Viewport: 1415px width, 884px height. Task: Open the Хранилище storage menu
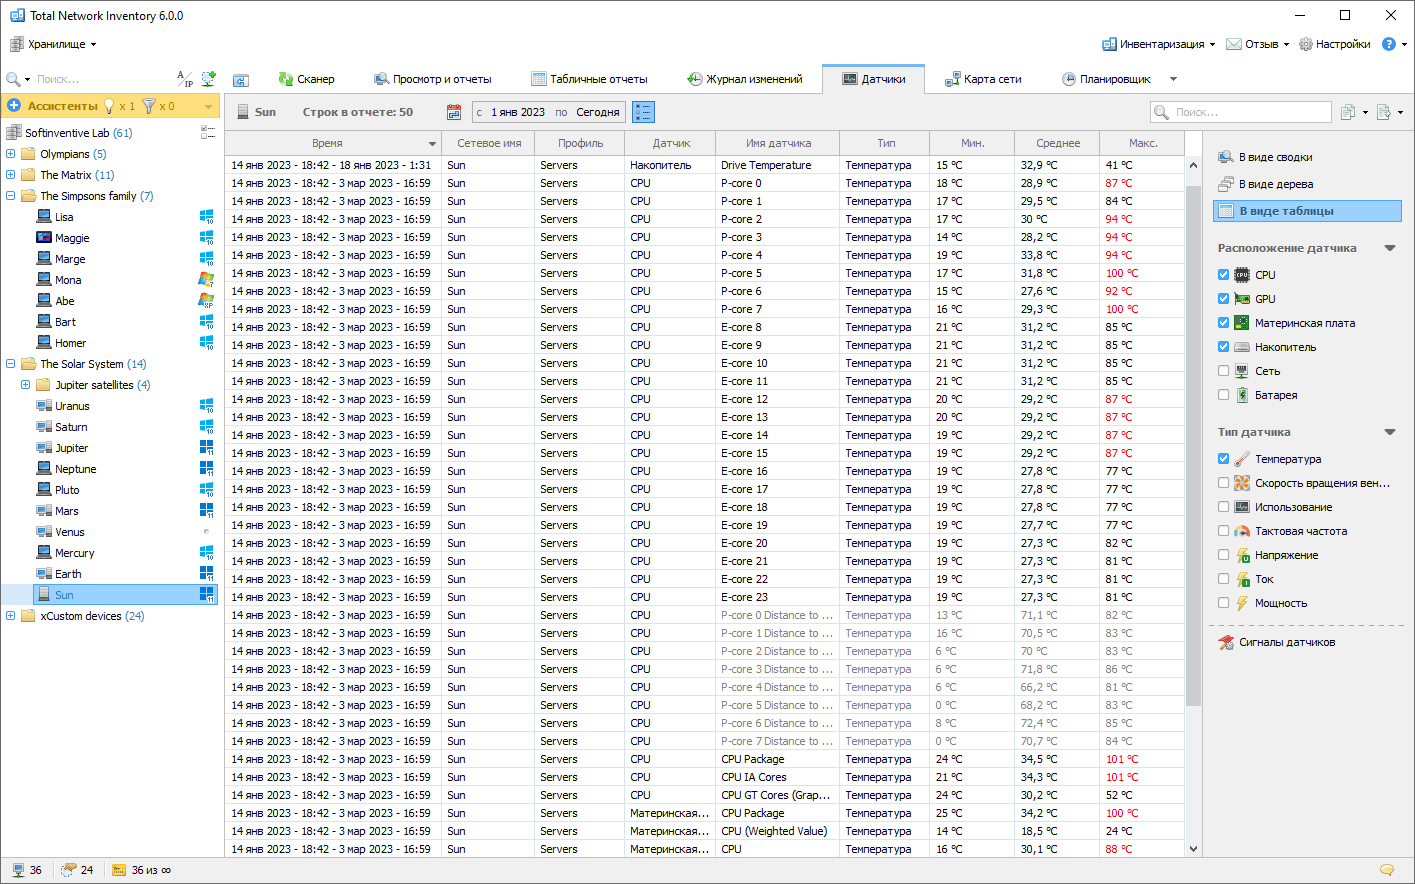click(53, 44)
